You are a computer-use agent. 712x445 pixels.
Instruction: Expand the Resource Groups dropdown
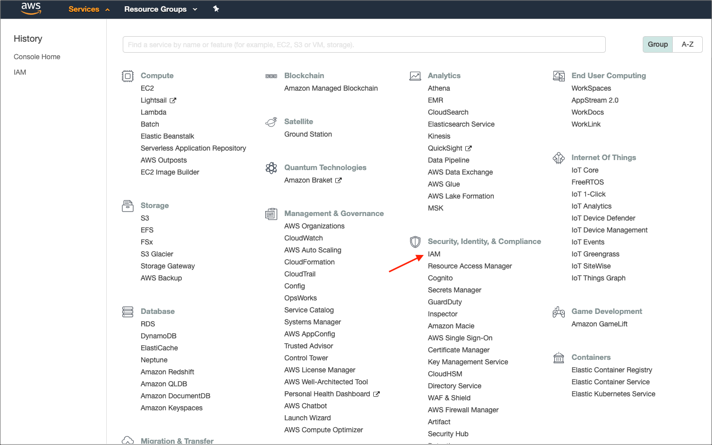coord(160,9)
